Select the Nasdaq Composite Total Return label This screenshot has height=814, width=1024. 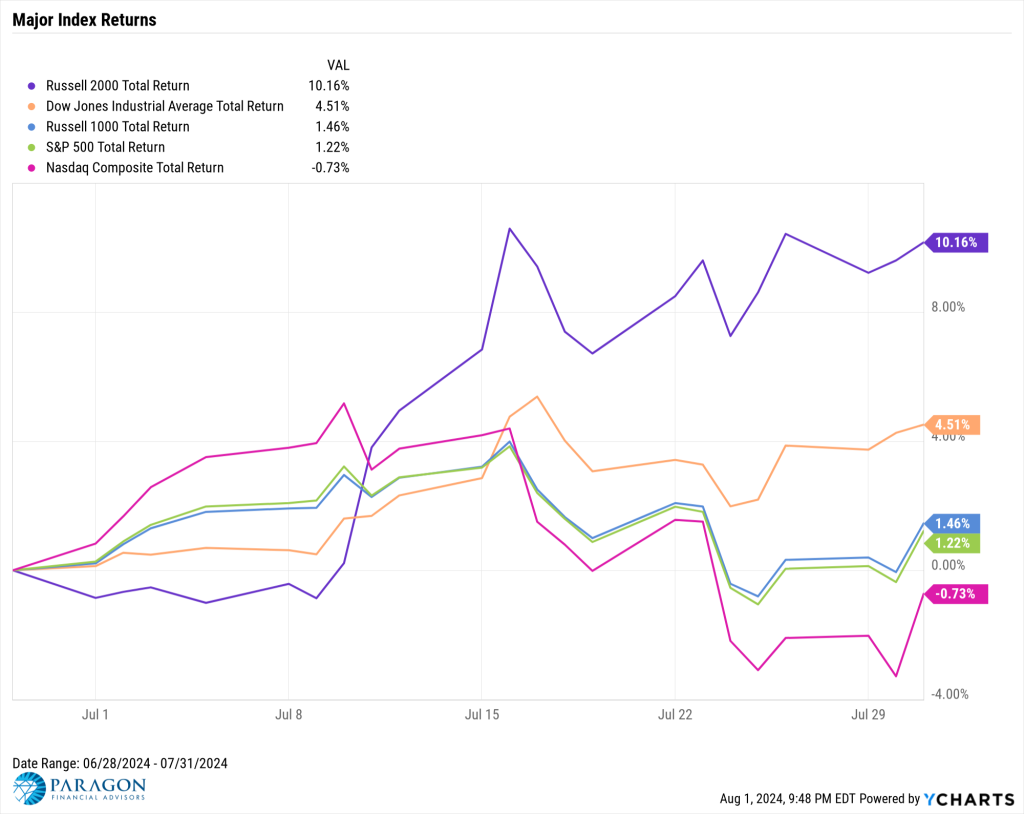point(135,167)
